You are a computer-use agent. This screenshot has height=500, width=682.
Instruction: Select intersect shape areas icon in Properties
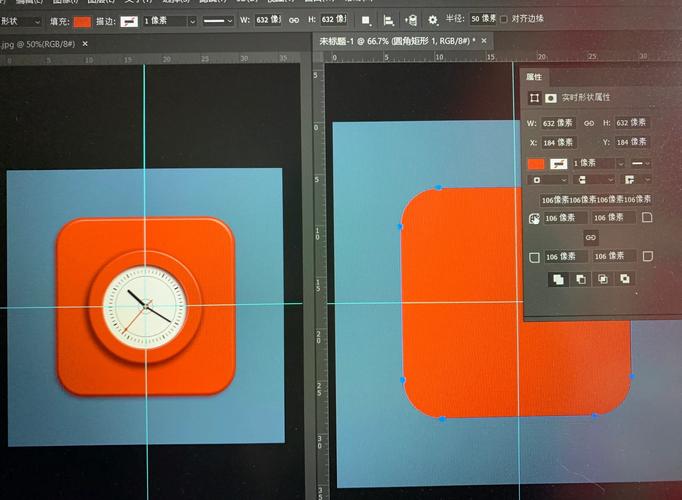pyautogui.click(x=602, y=280)
